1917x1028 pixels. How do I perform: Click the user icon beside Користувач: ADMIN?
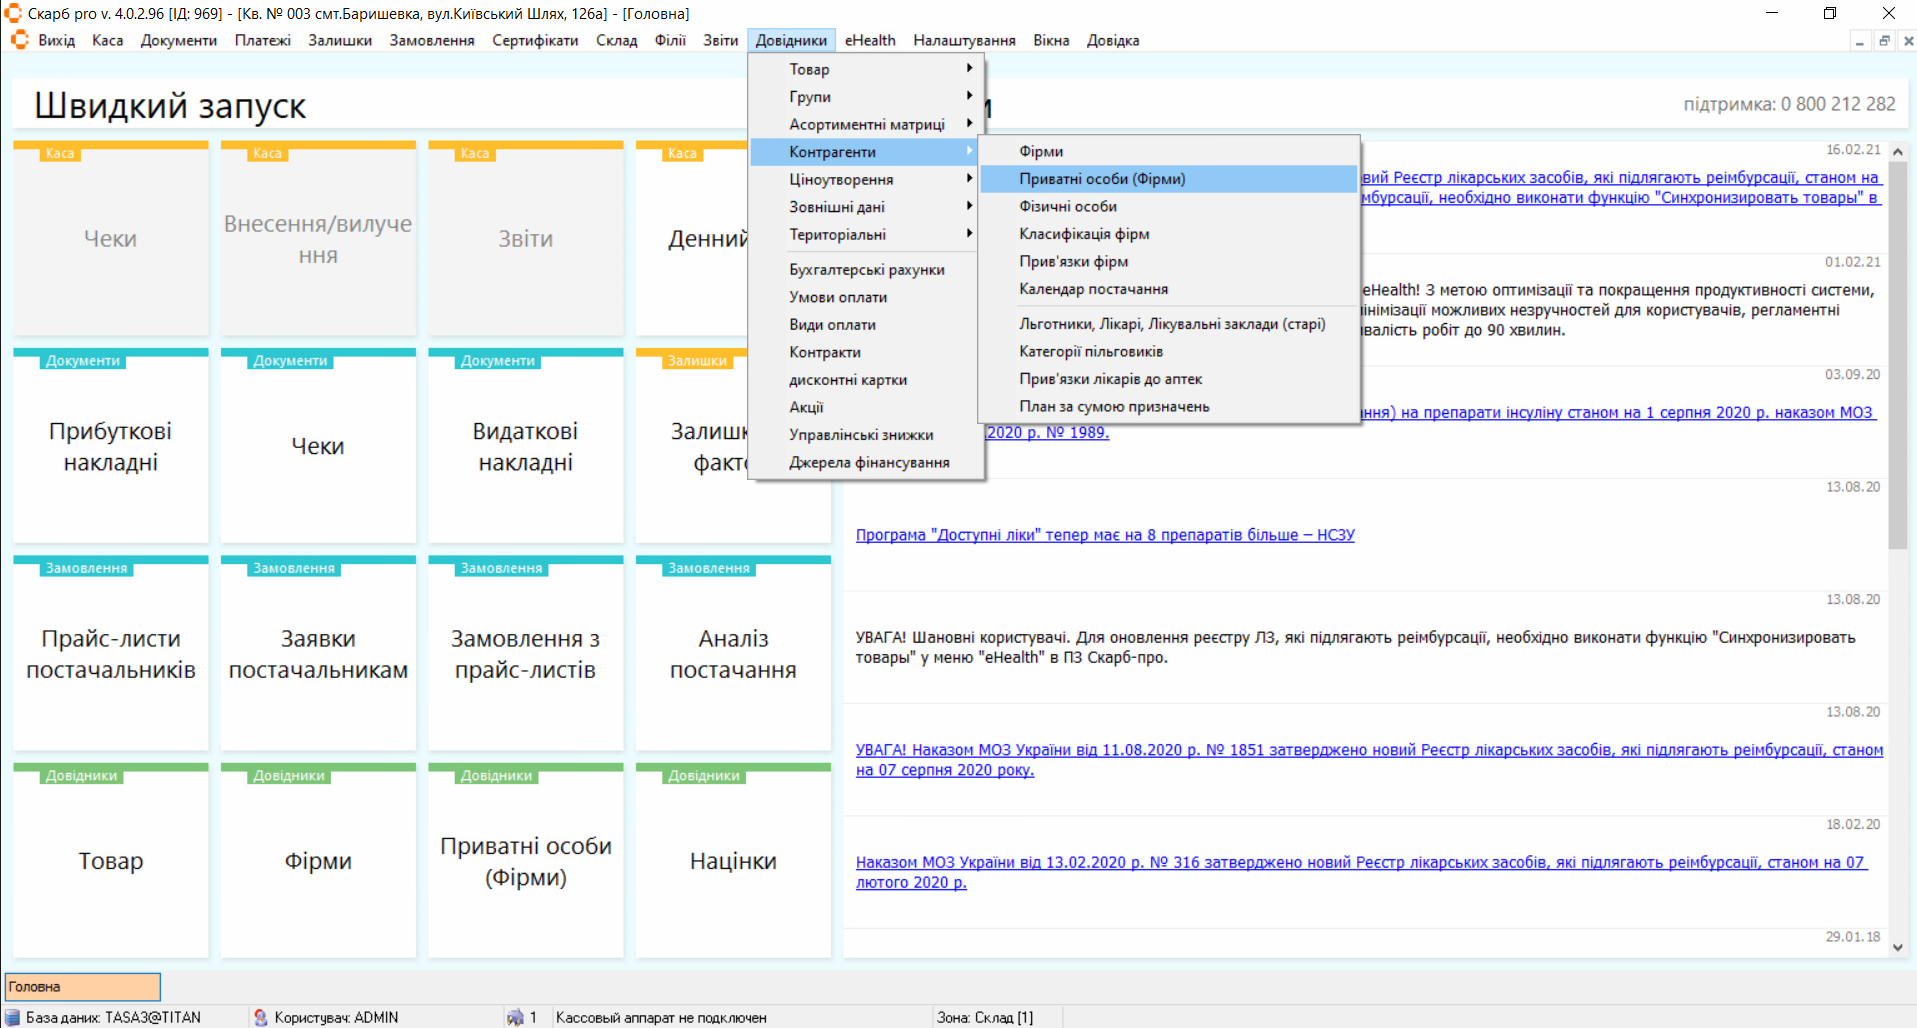point(261,1017)
